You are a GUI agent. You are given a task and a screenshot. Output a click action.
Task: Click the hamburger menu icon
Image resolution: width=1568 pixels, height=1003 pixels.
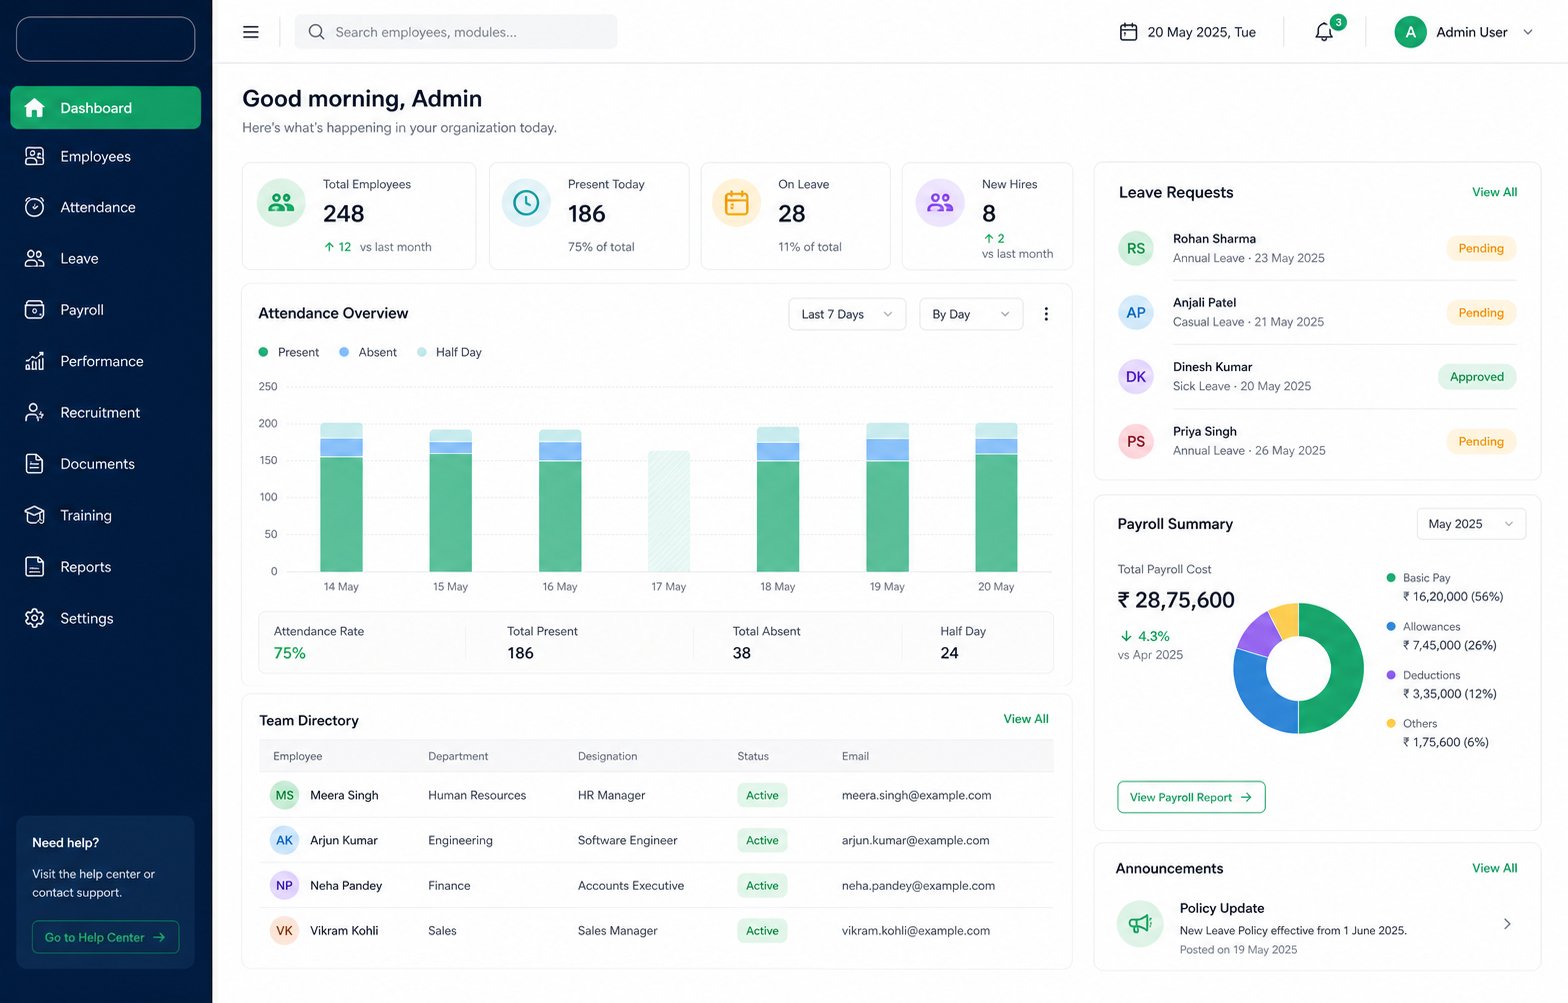tap(251, 32)
